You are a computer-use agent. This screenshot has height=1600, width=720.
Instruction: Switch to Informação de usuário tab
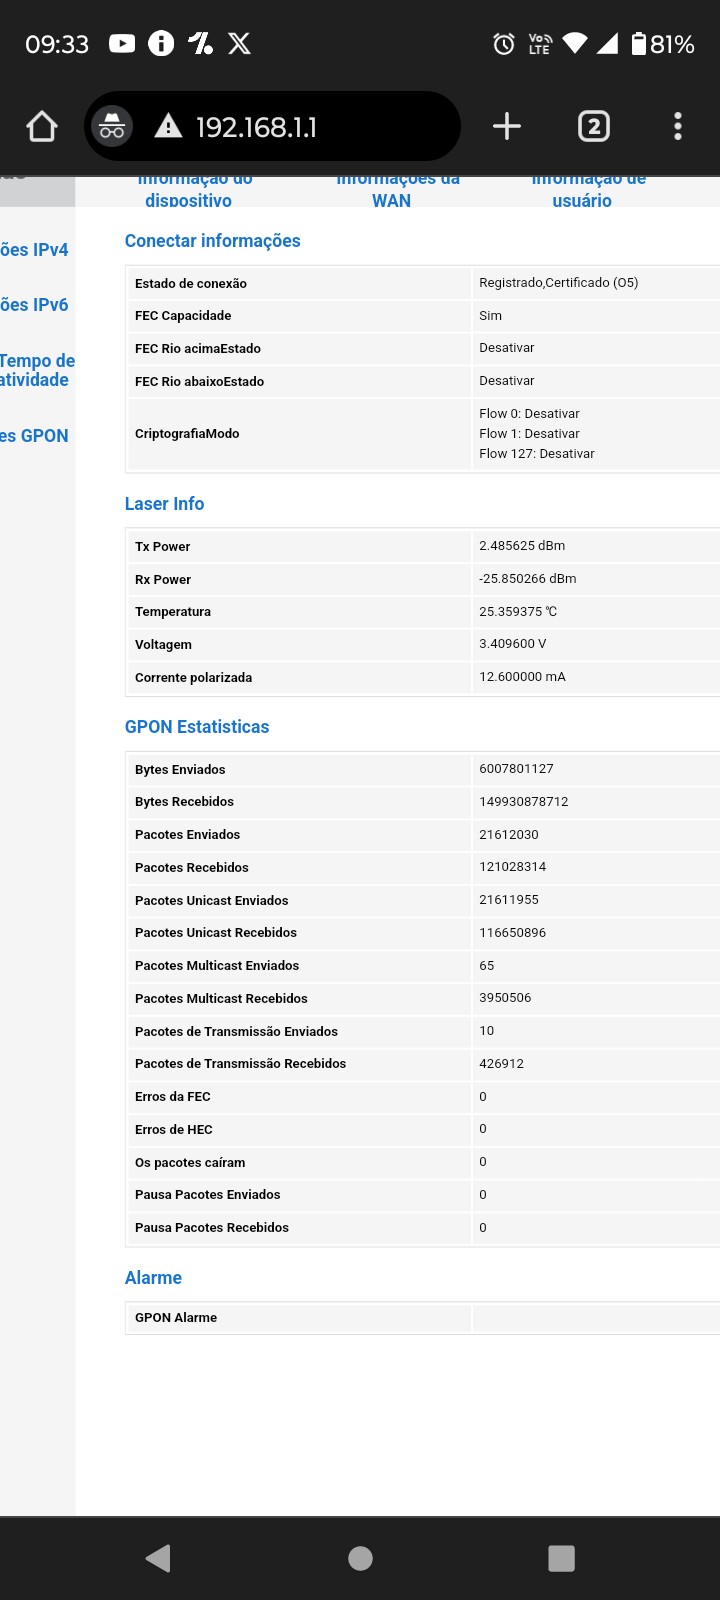pyautogui.click(x=586, y=191)
